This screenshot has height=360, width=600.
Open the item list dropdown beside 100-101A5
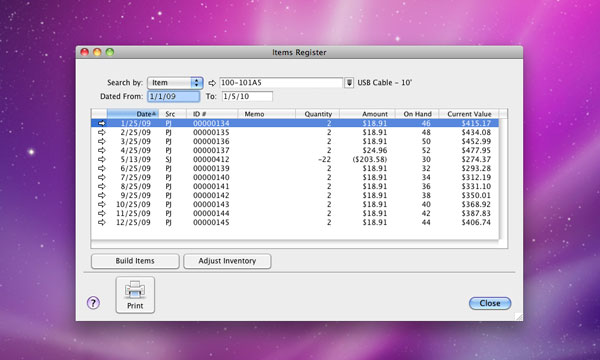(349, 83)
